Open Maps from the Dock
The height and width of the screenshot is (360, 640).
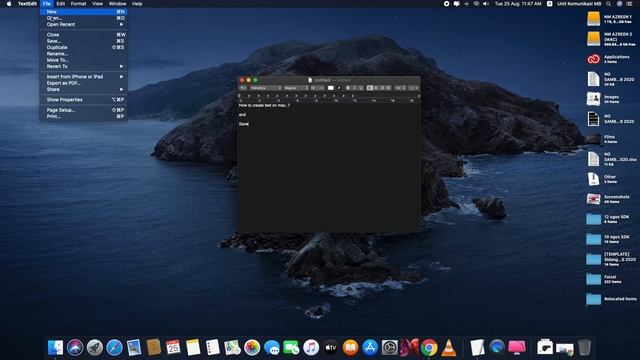[x=232, y=347]
